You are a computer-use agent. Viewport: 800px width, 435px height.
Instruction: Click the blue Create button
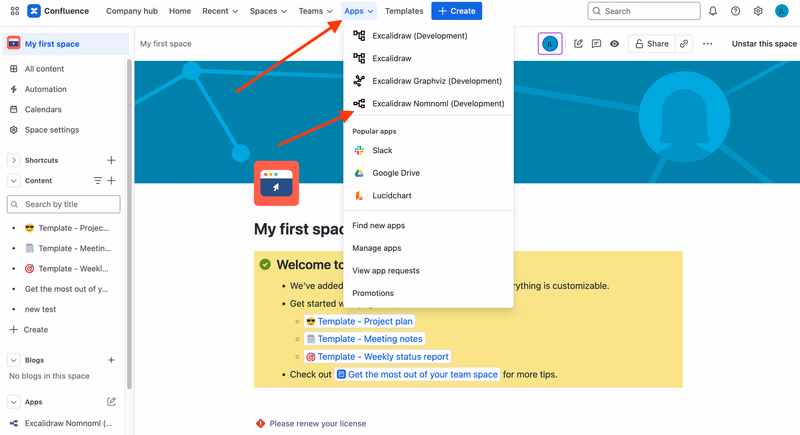tap(456, 11)
